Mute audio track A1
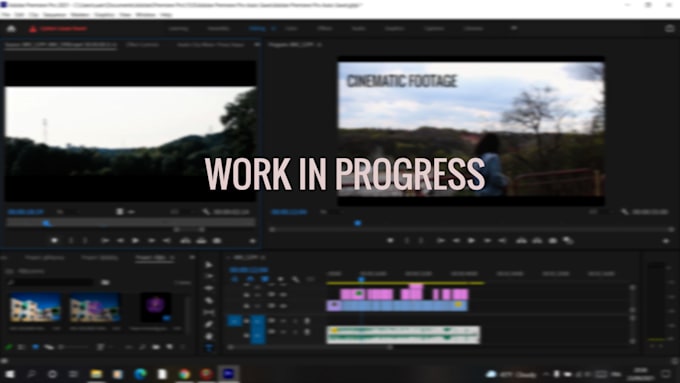The height and width of the screenshot is (383, 680). (283, 321)
